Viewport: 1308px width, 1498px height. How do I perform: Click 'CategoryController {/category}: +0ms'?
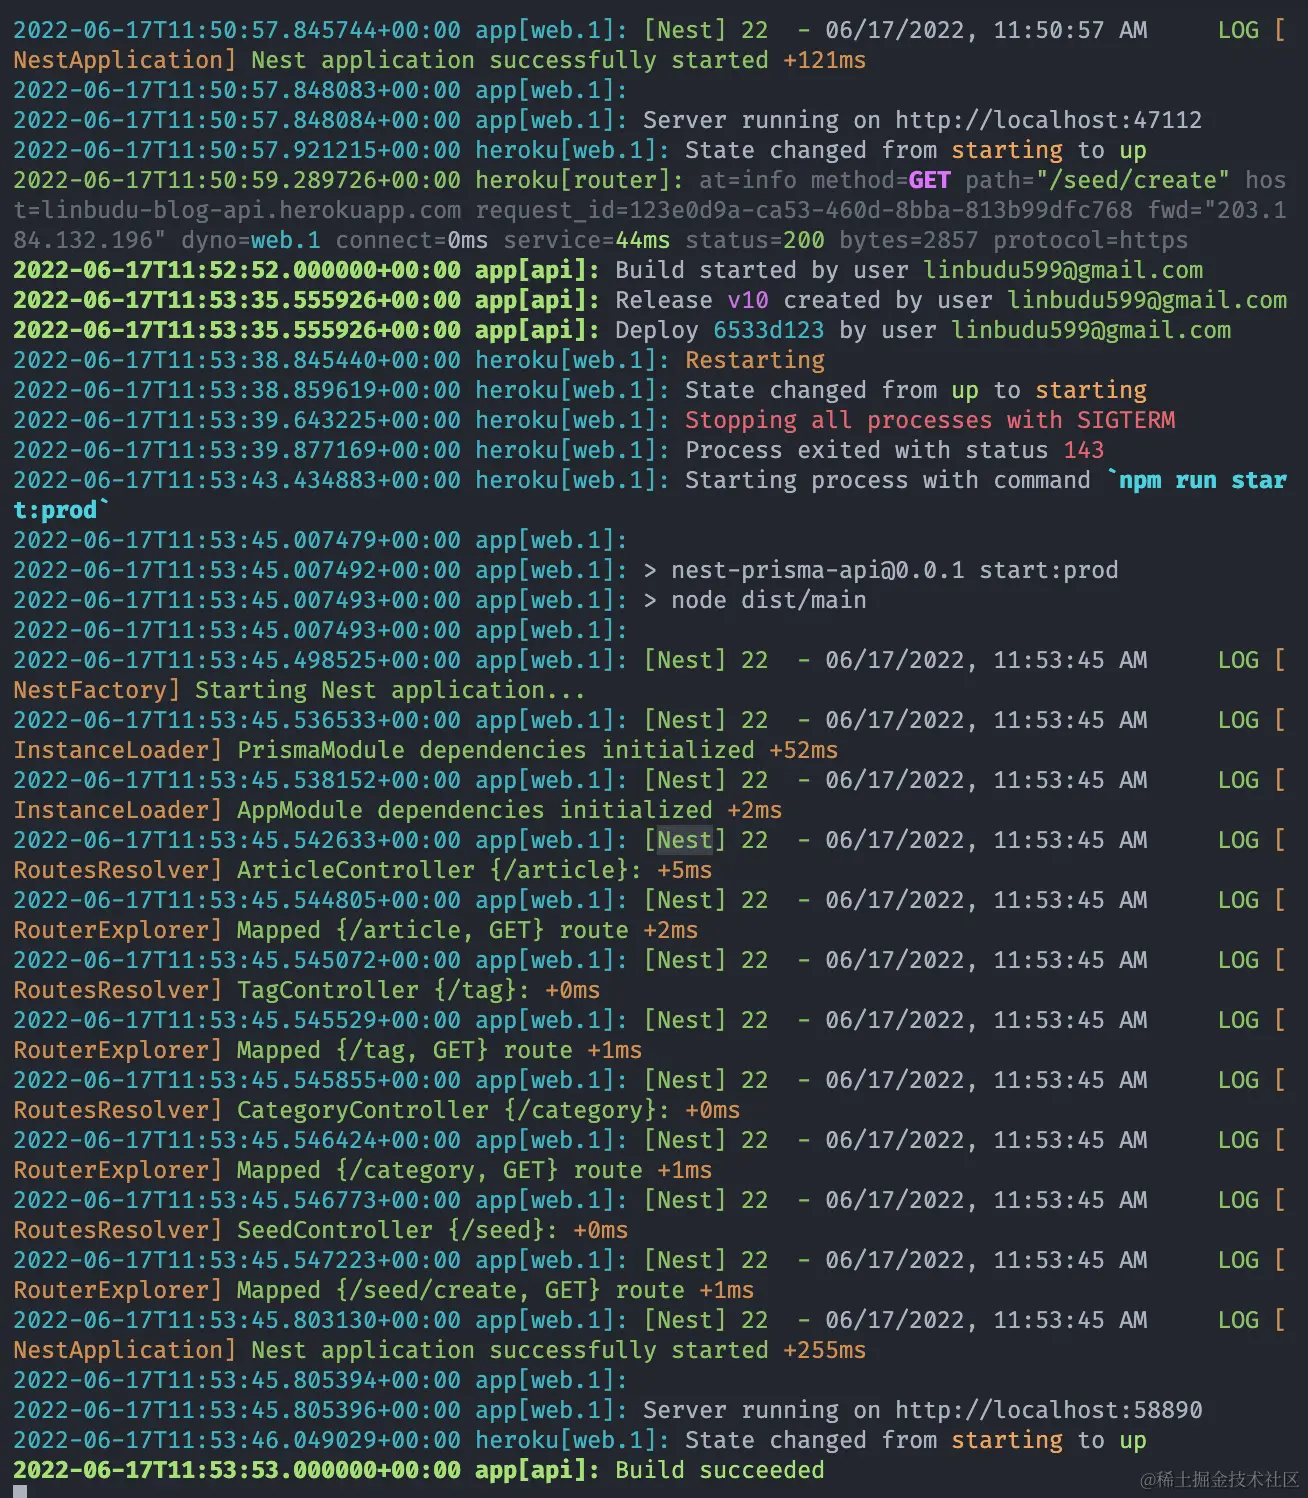point(489,1110)
